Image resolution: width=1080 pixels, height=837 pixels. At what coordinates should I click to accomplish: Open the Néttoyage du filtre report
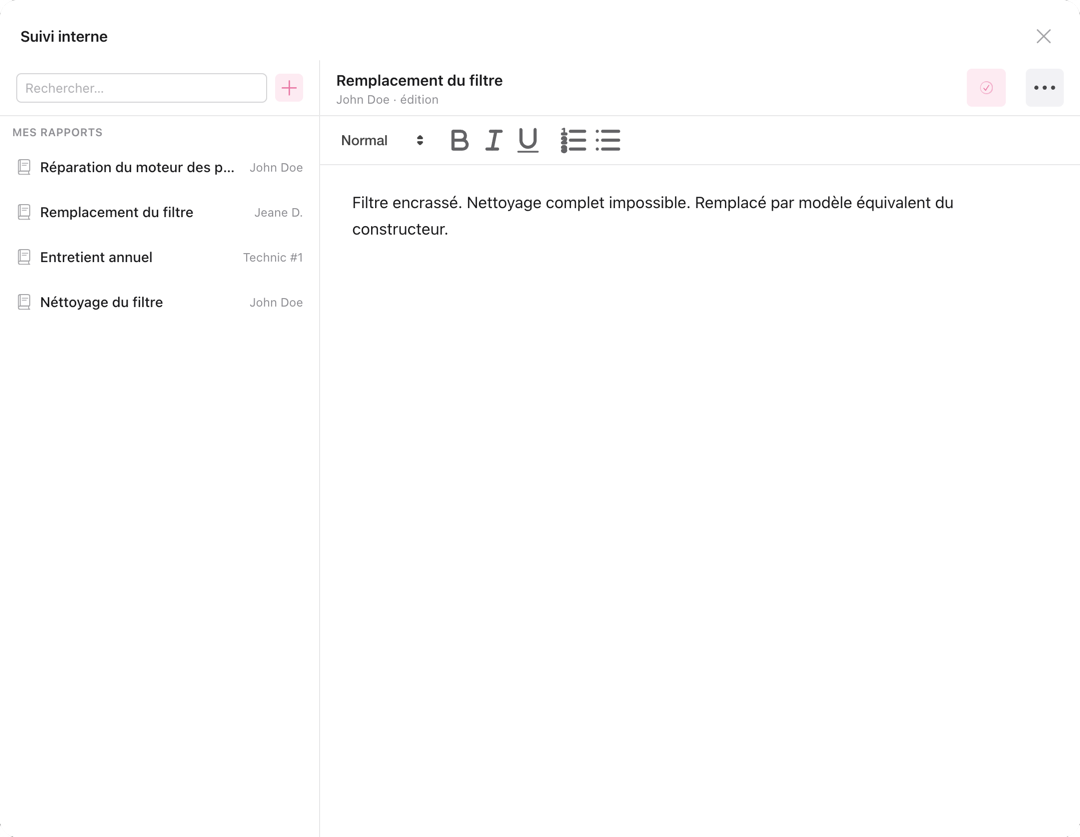[160, 302]
